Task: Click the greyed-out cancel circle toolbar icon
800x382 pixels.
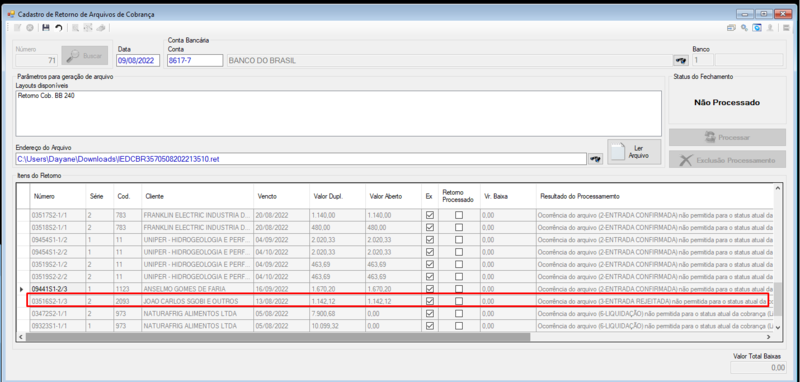Action: tap(30, 28)
